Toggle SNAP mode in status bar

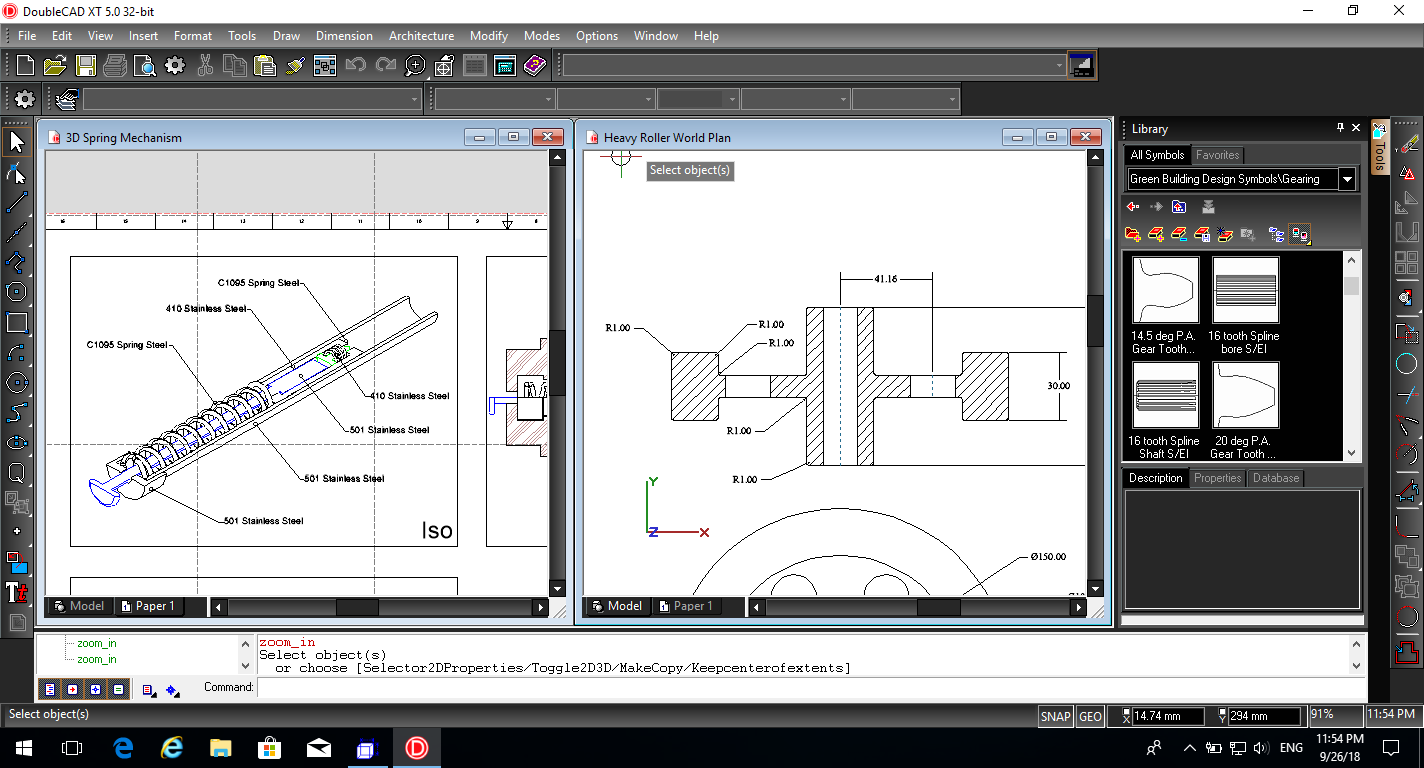(x=1055, y=716)
